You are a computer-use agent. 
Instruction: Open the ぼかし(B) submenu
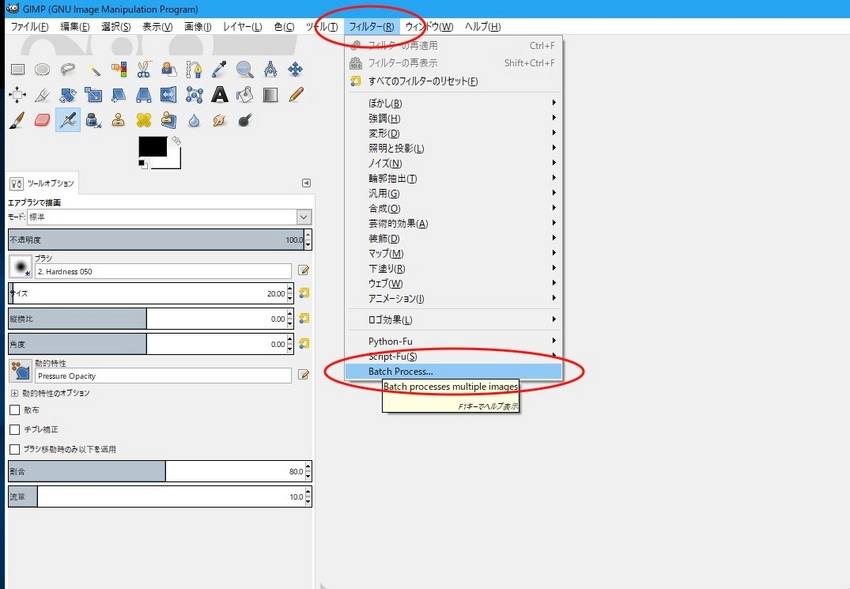click(x=454, y=103)
